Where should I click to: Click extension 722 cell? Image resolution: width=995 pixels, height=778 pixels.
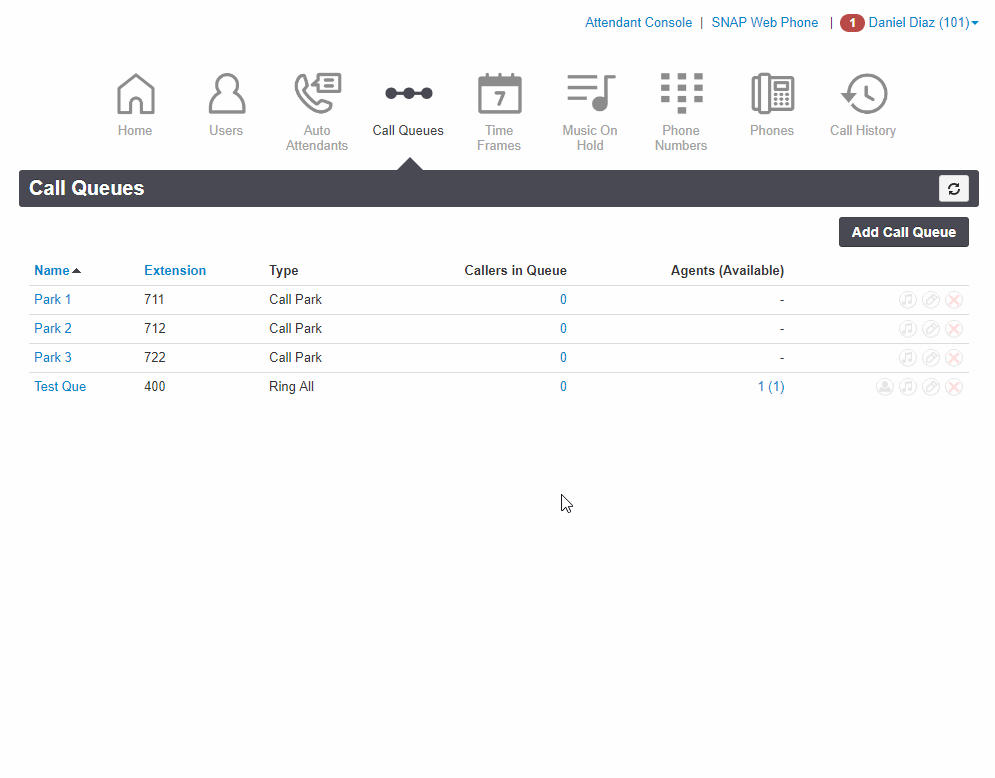pyautogui.click(x=155, y=358)
